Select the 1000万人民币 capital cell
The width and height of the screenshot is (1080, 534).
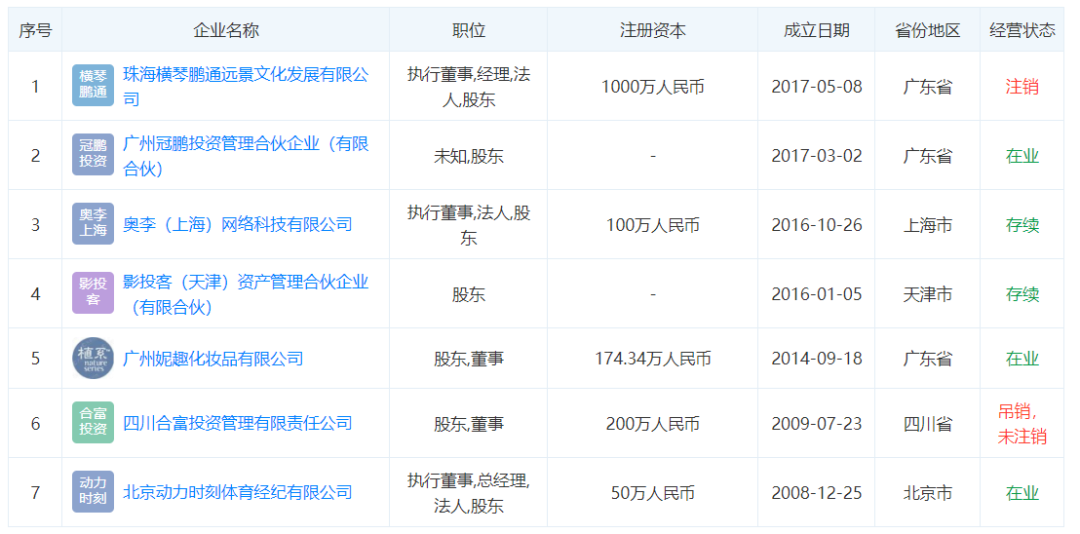click(x=652, y=87)
